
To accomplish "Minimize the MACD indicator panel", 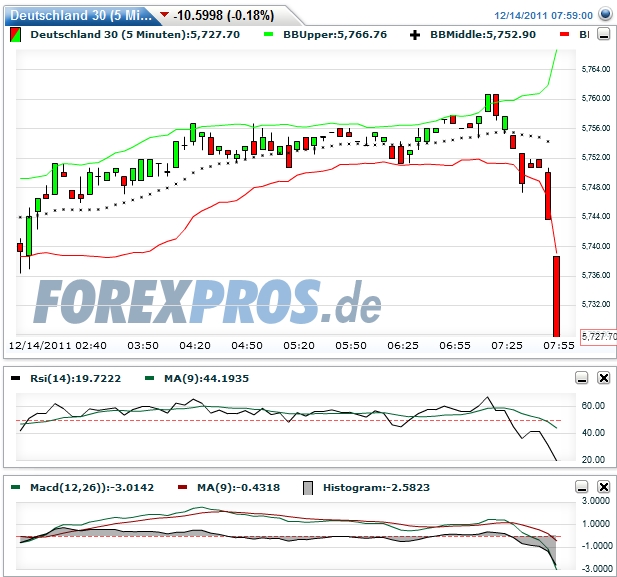I will point(582,487).
